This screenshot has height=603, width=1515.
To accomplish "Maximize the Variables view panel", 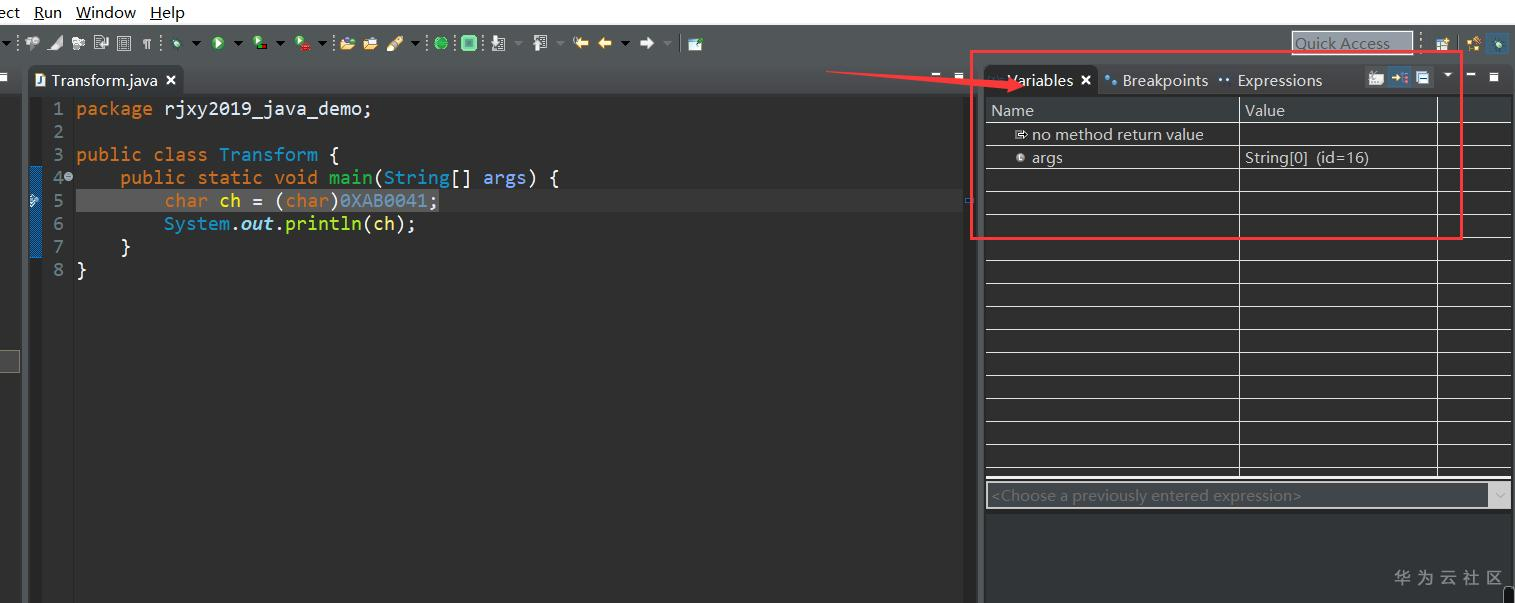I will [1494, 76].
